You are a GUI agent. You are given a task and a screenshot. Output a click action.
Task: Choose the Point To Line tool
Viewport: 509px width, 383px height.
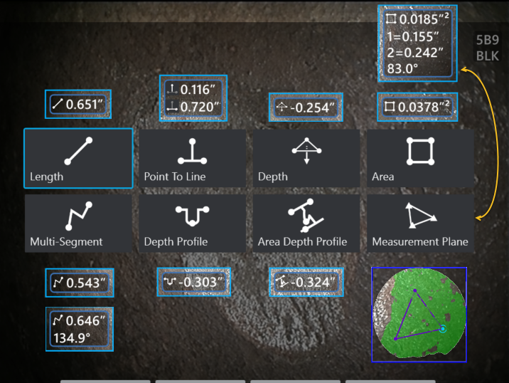(192, 158)
